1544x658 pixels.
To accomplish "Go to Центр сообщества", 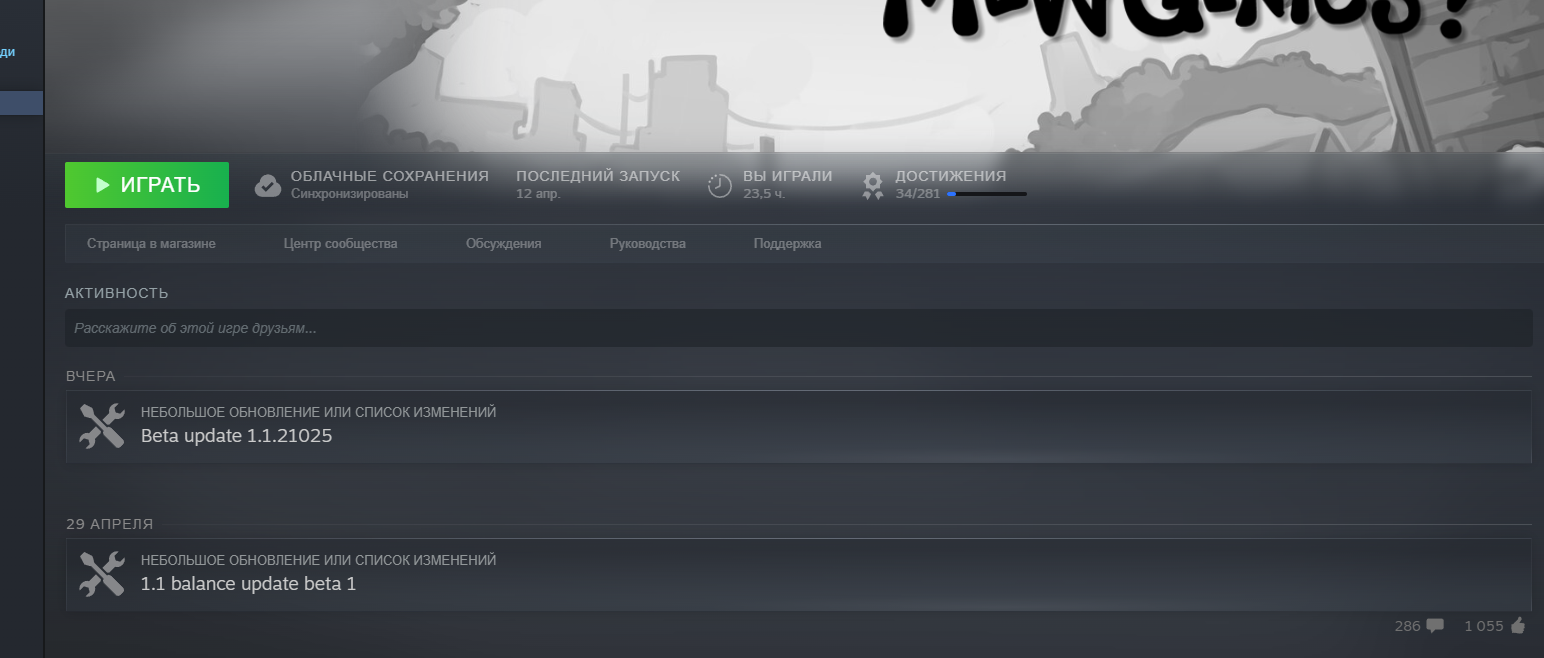I will pyautogui.click(x=341, y=244).
